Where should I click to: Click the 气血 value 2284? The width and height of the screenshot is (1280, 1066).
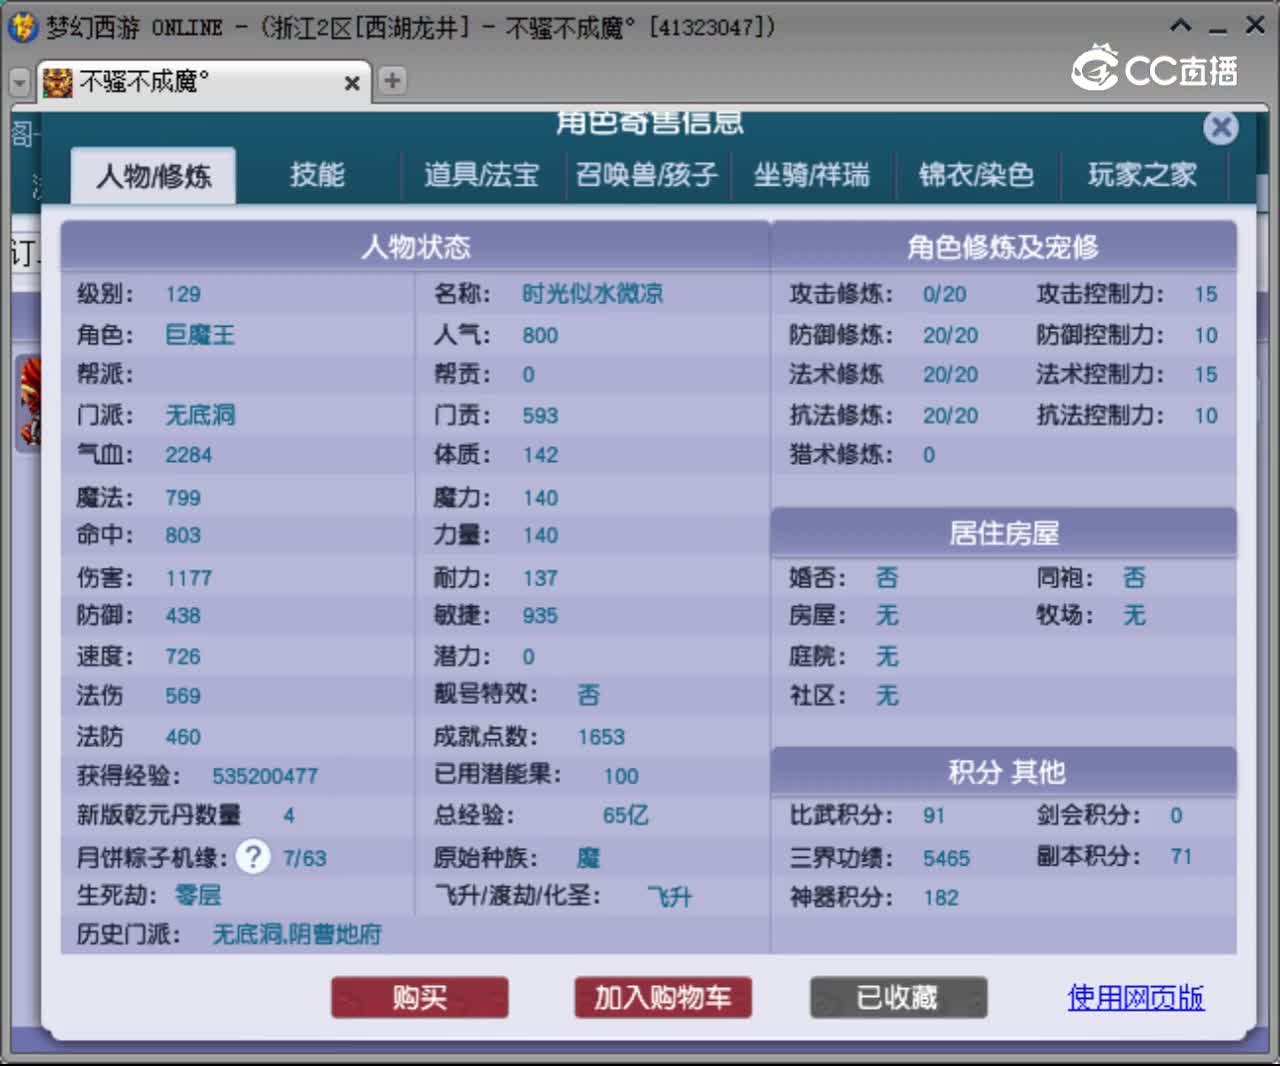click(188, 455)
